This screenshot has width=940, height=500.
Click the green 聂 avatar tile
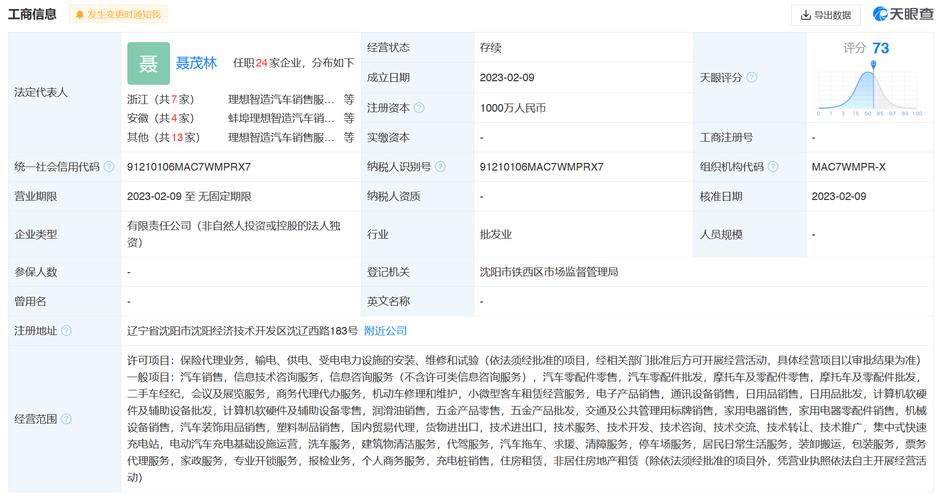tap(148, 63)
